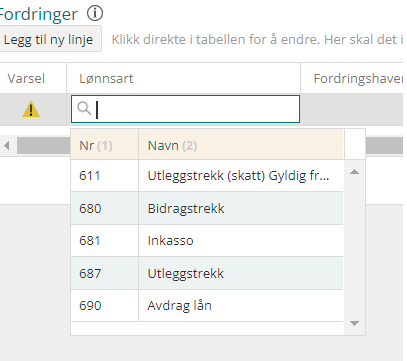Click the yellow warning triangle icon
The width and height of the screenshot is (407, 361).
tap(31, 109)
